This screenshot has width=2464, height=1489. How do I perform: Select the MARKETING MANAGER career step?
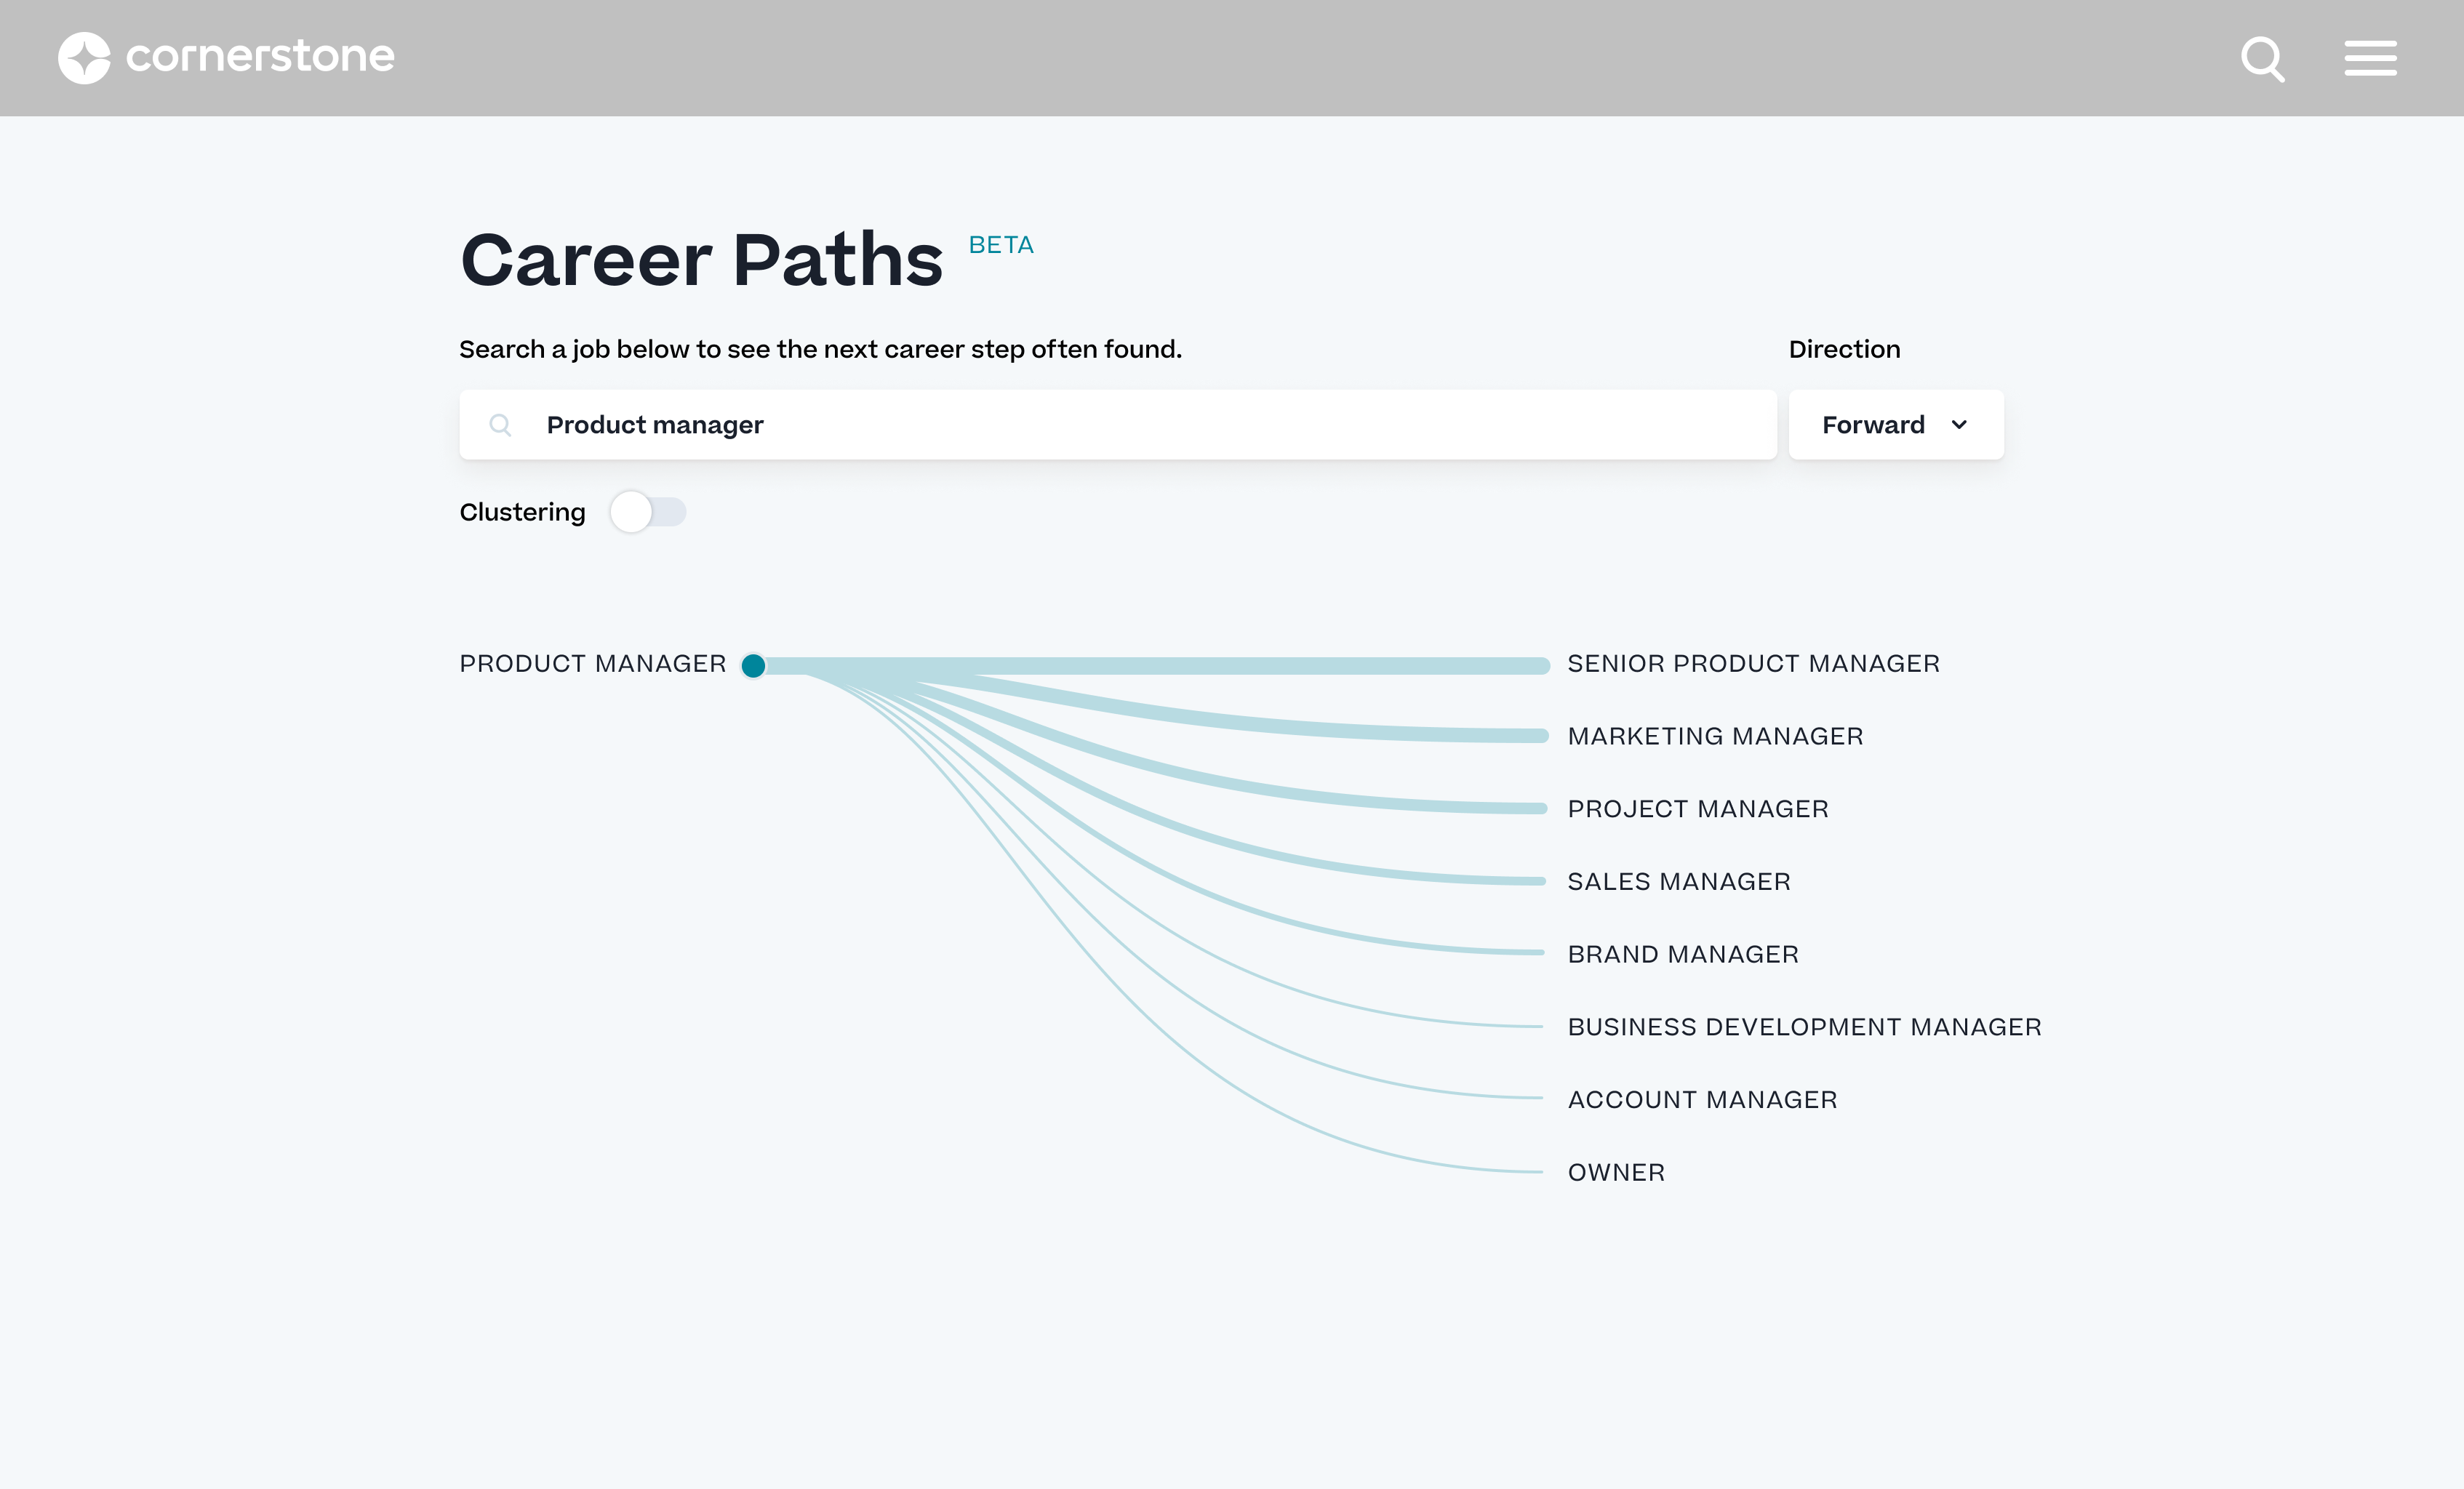1715,736
